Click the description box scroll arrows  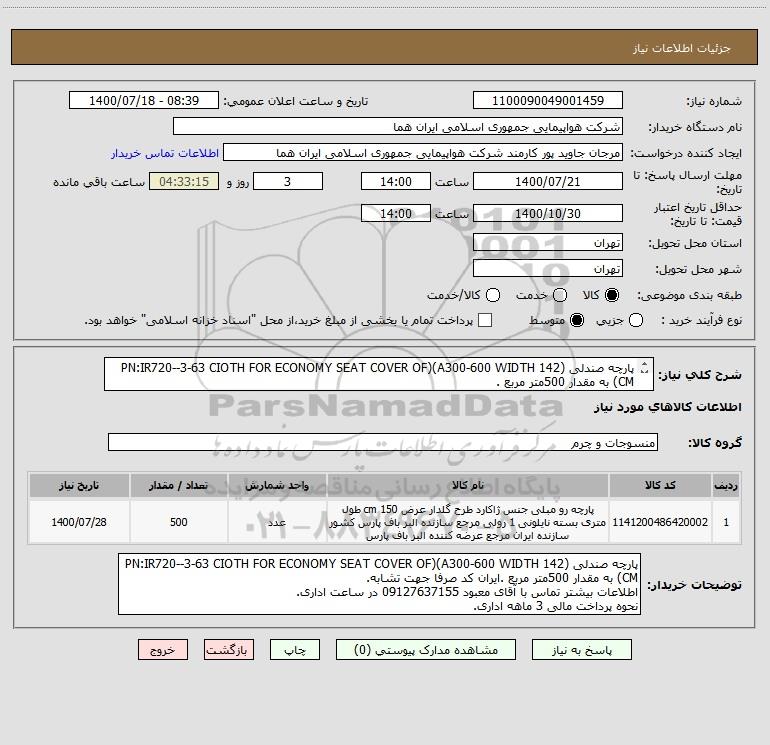[x=645, y=367]
